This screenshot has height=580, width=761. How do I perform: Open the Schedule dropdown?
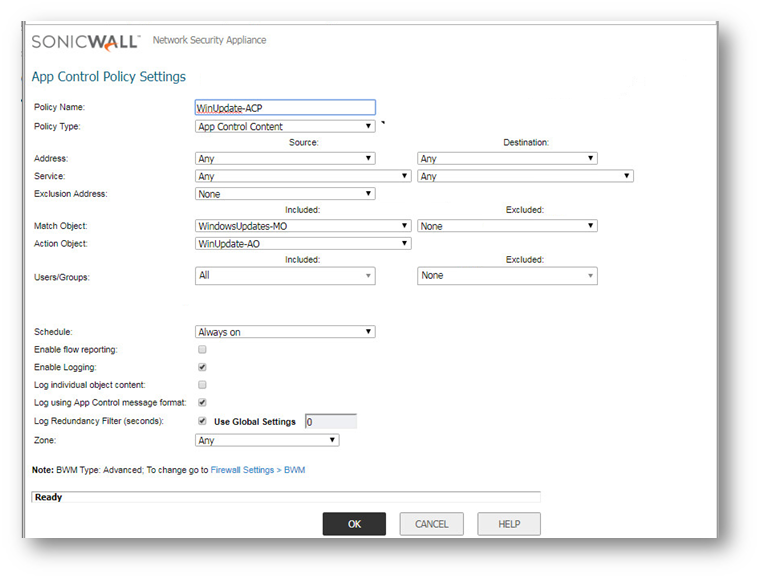(285, 332)
